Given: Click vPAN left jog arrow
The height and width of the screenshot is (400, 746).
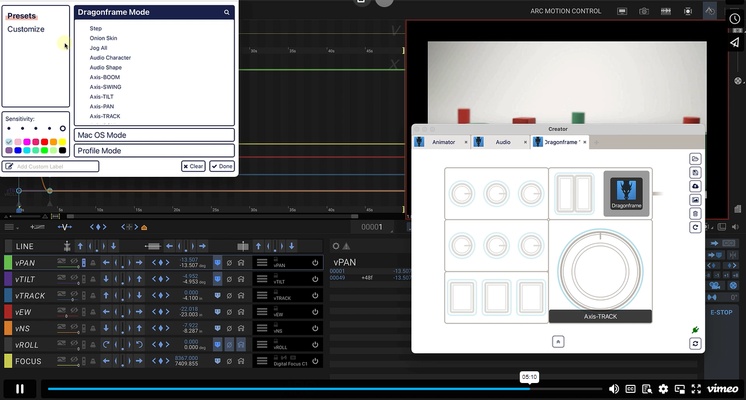Looking at the screenshot, I should (106, 263).
